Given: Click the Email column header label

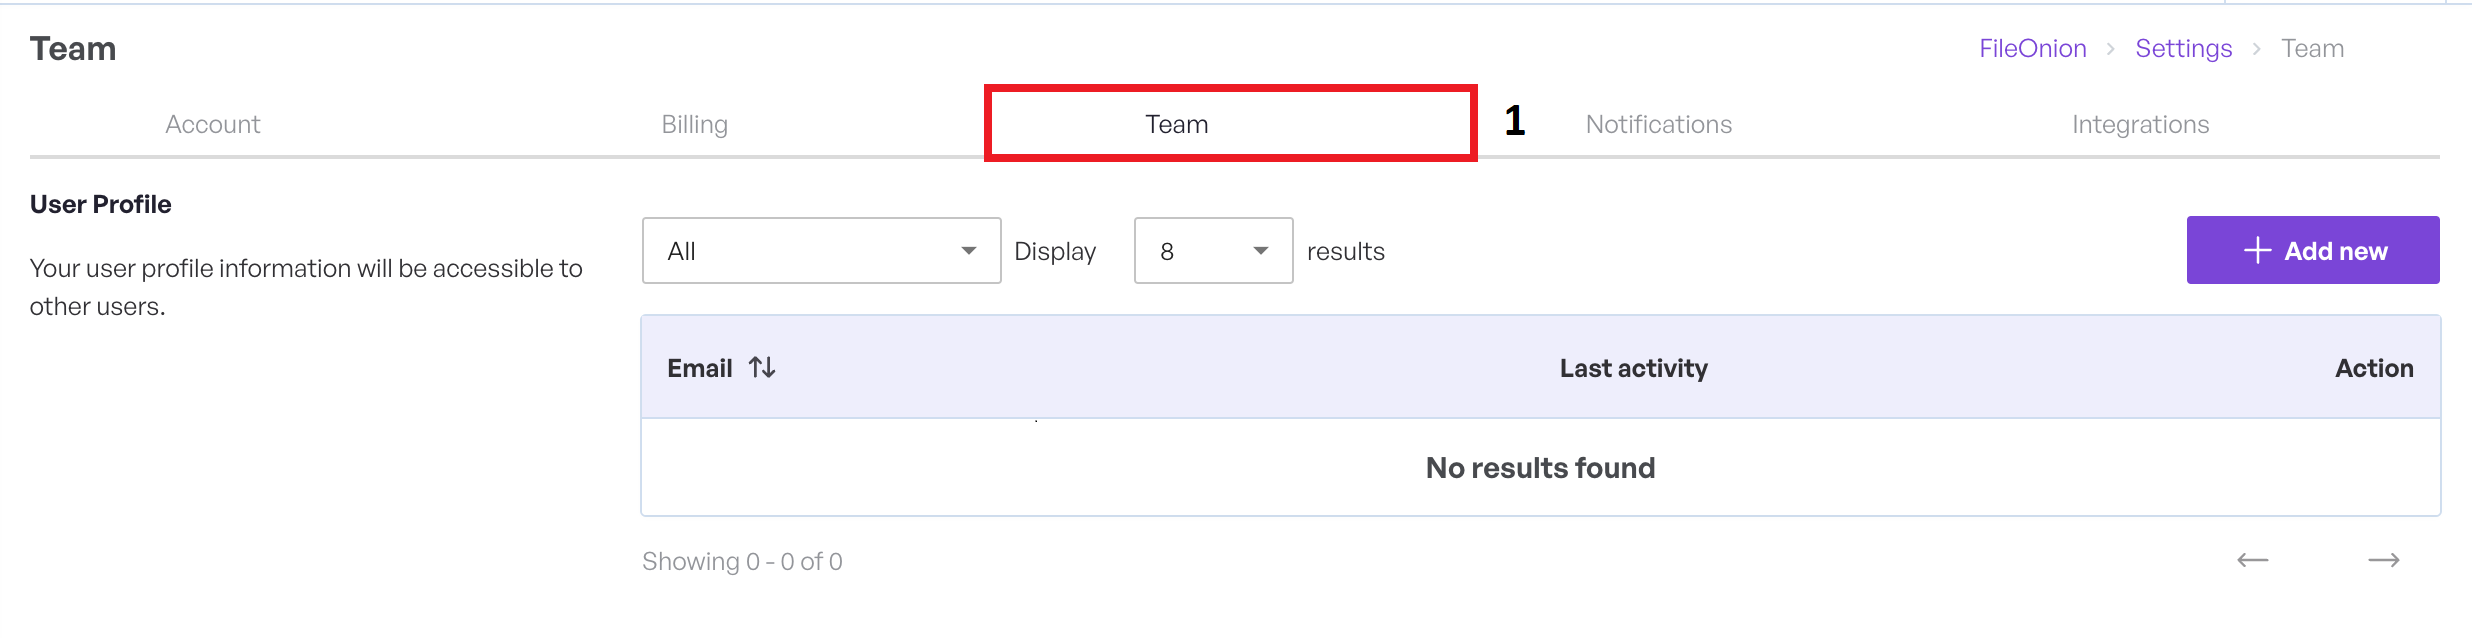Looking at the screenshot, I should click(x=699, y=368).
